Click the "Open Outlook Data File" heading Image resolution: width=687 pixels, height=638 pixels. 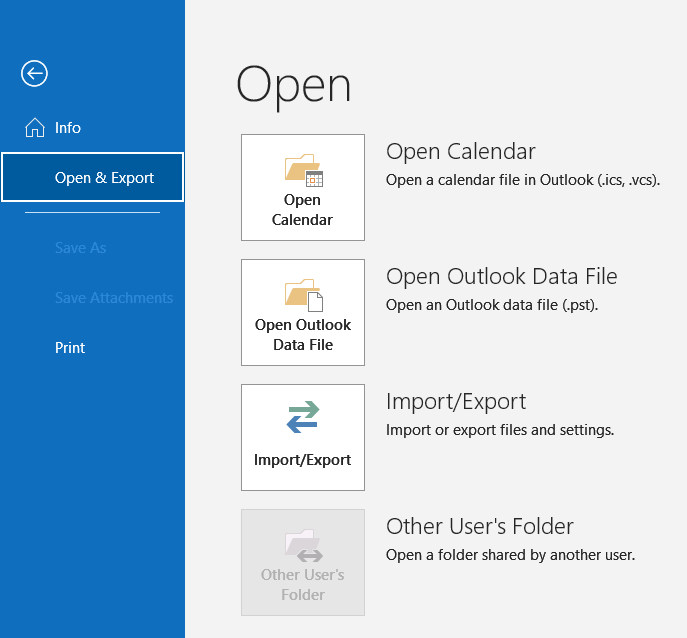pos(501,277)
